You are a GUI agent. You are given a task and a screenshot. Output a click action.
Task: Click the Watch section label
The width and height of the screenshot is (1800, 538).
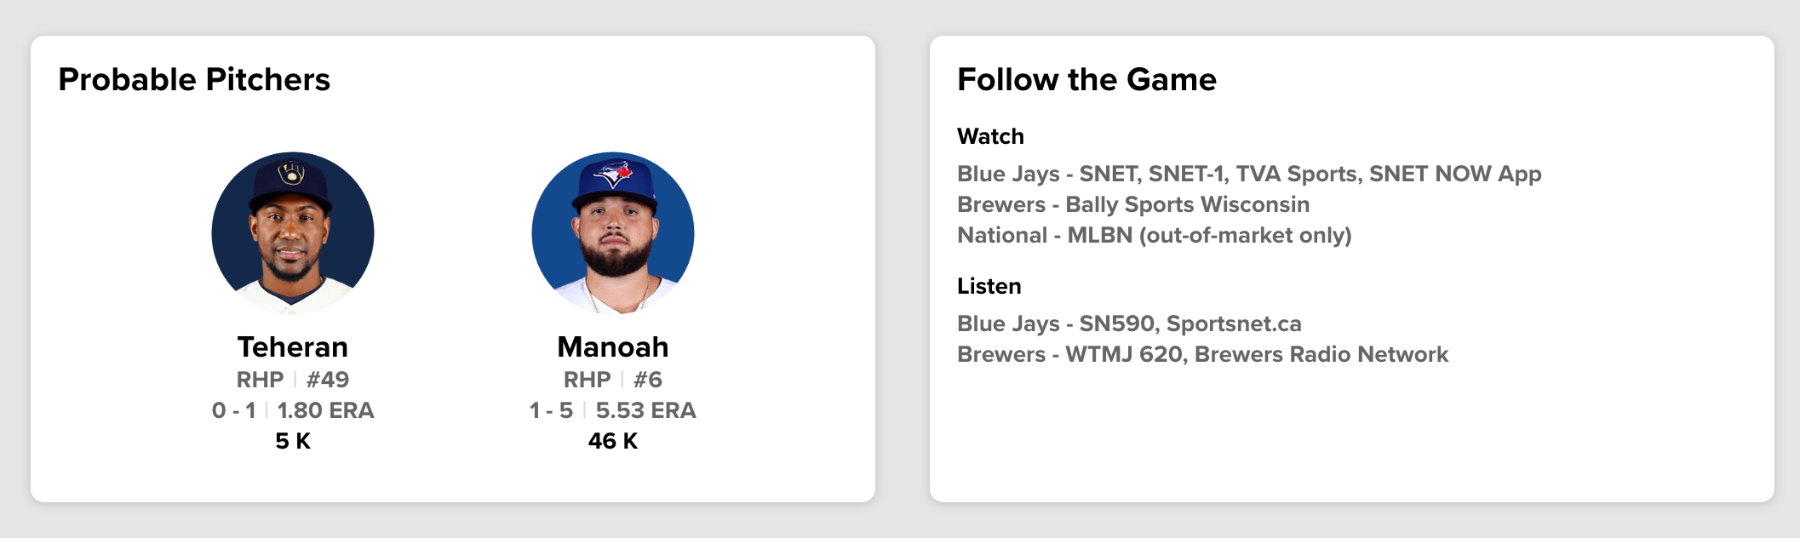point(990,137)
